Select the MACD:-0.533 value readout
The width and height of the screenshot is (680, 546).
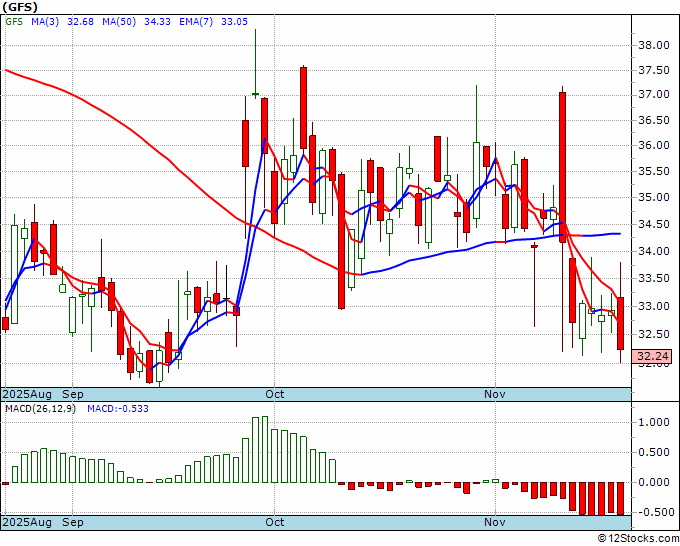[118, 409]
